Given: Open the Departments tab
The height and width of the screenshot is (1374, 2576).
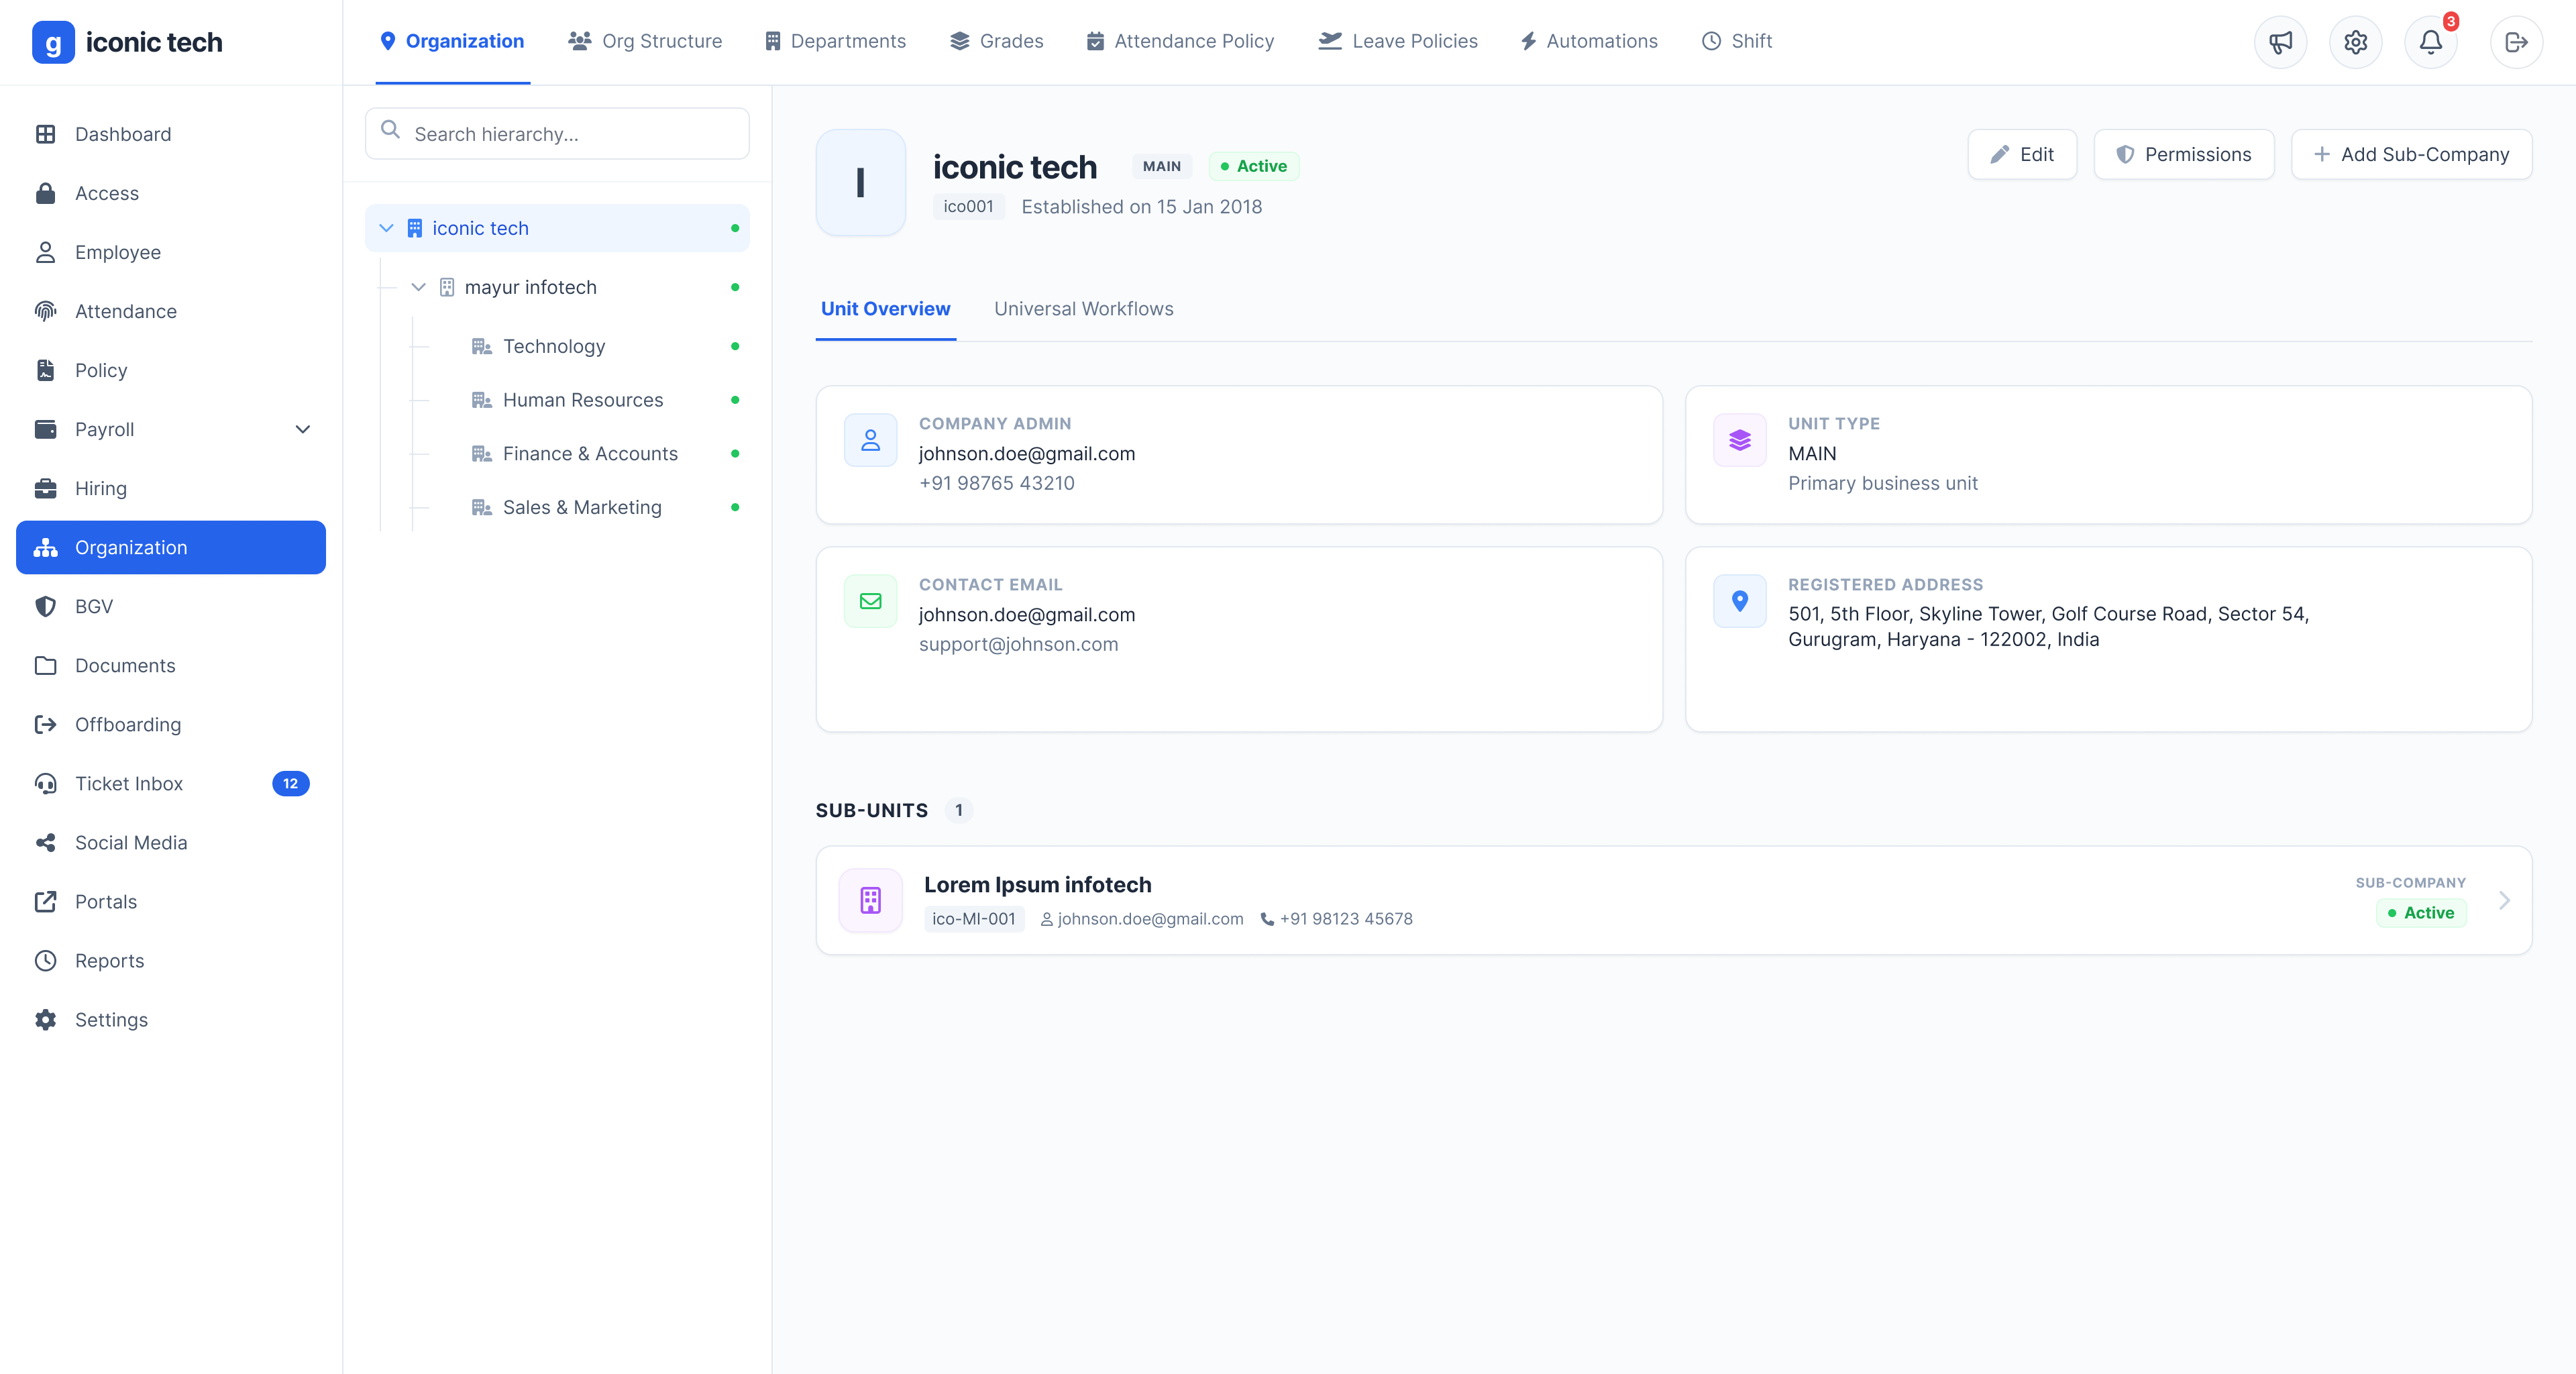Looking at the screenshot, I should point(835,41).
